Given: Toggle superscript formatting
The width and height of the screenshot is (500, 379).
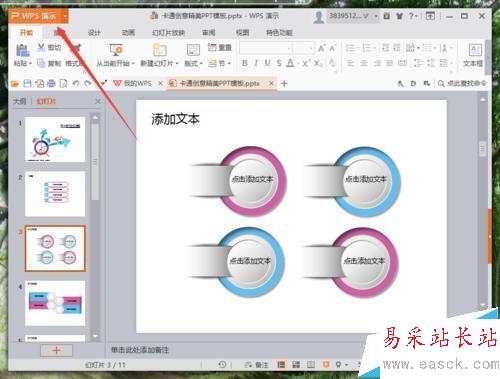Looking at the screenshot, I should [x=306, y=63].
